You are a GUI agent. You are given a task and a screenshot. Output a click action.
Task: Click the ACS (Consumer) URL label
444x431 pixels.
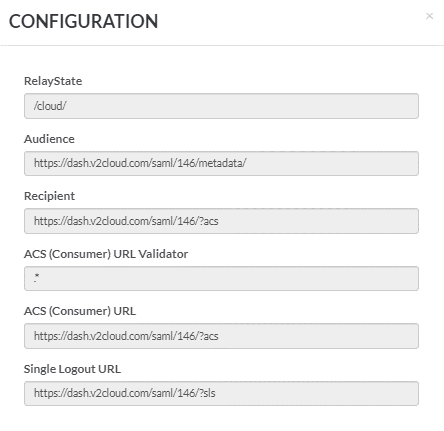click(80, 311)
